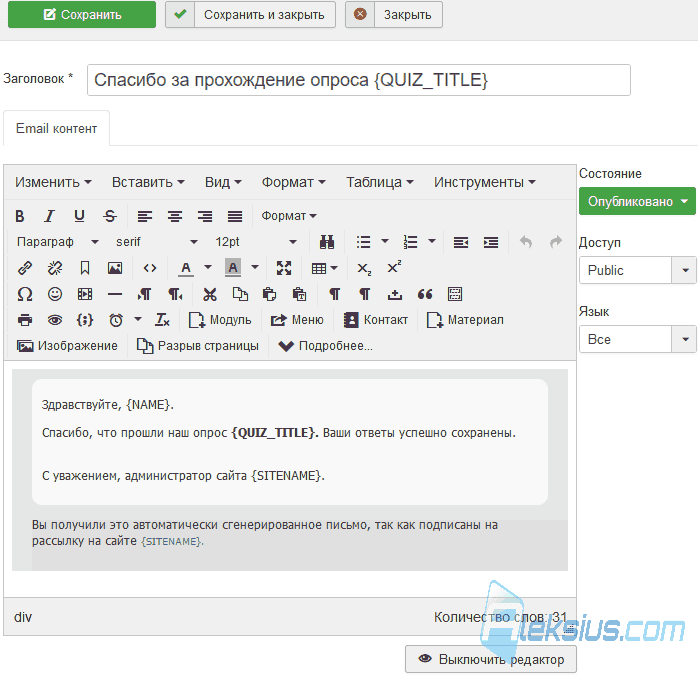698x675 pixels.
Task: Undo the last action
Action: 526,242
